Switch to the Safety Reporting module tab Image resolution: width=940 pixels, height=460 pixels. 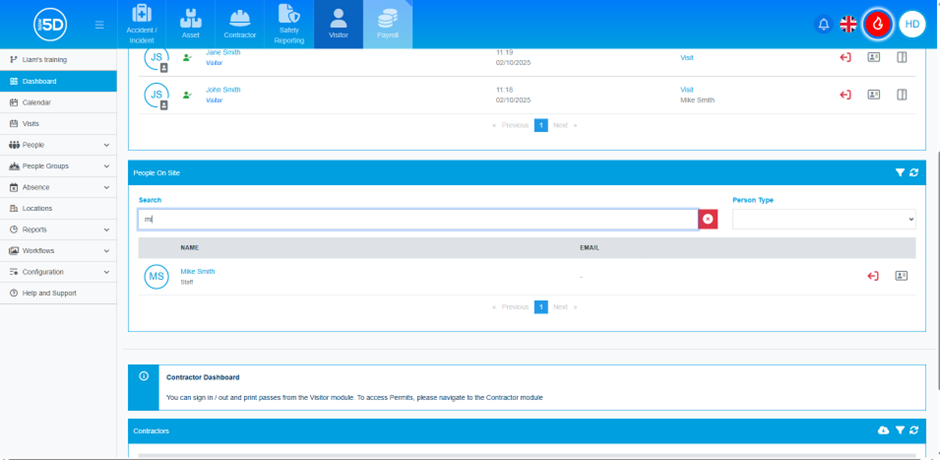click(289, 24)
